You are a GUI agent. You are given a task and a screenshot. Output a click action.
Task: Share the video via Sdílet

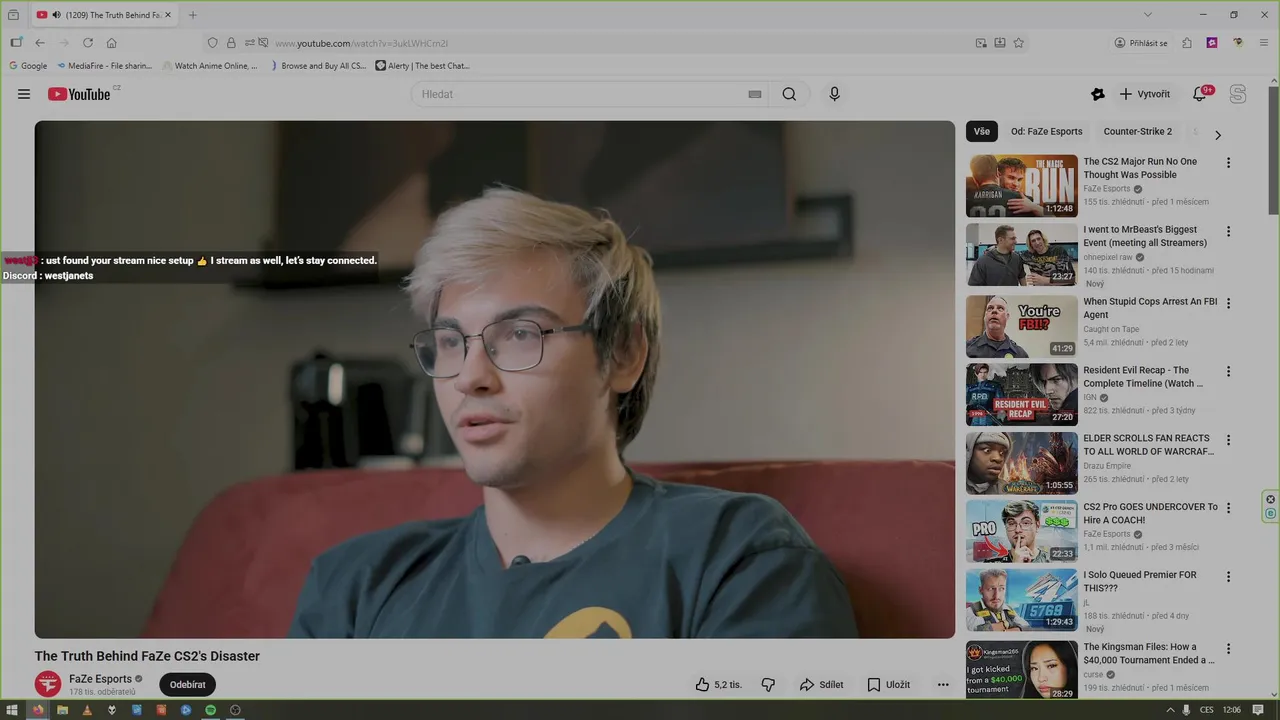[821, 685]
